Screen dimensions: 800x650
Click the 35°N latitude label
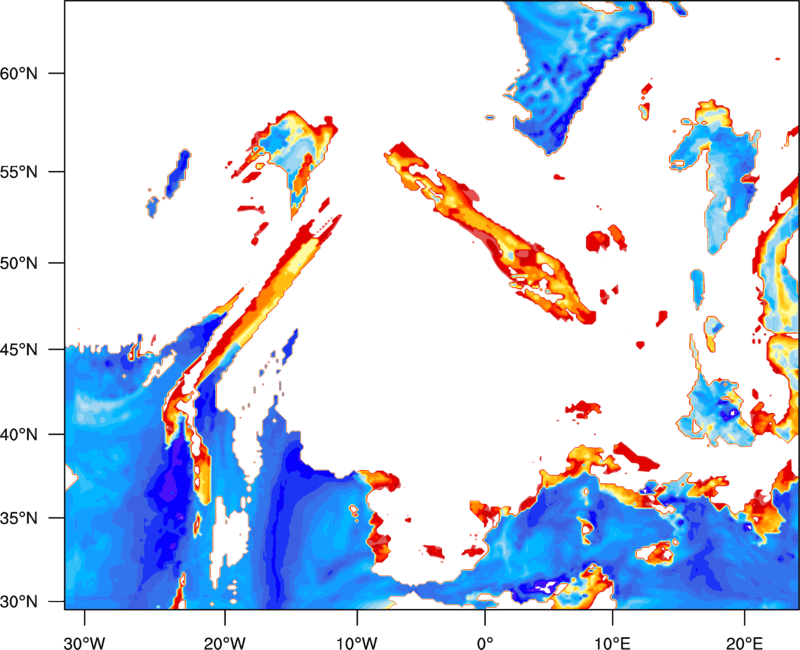18,518
